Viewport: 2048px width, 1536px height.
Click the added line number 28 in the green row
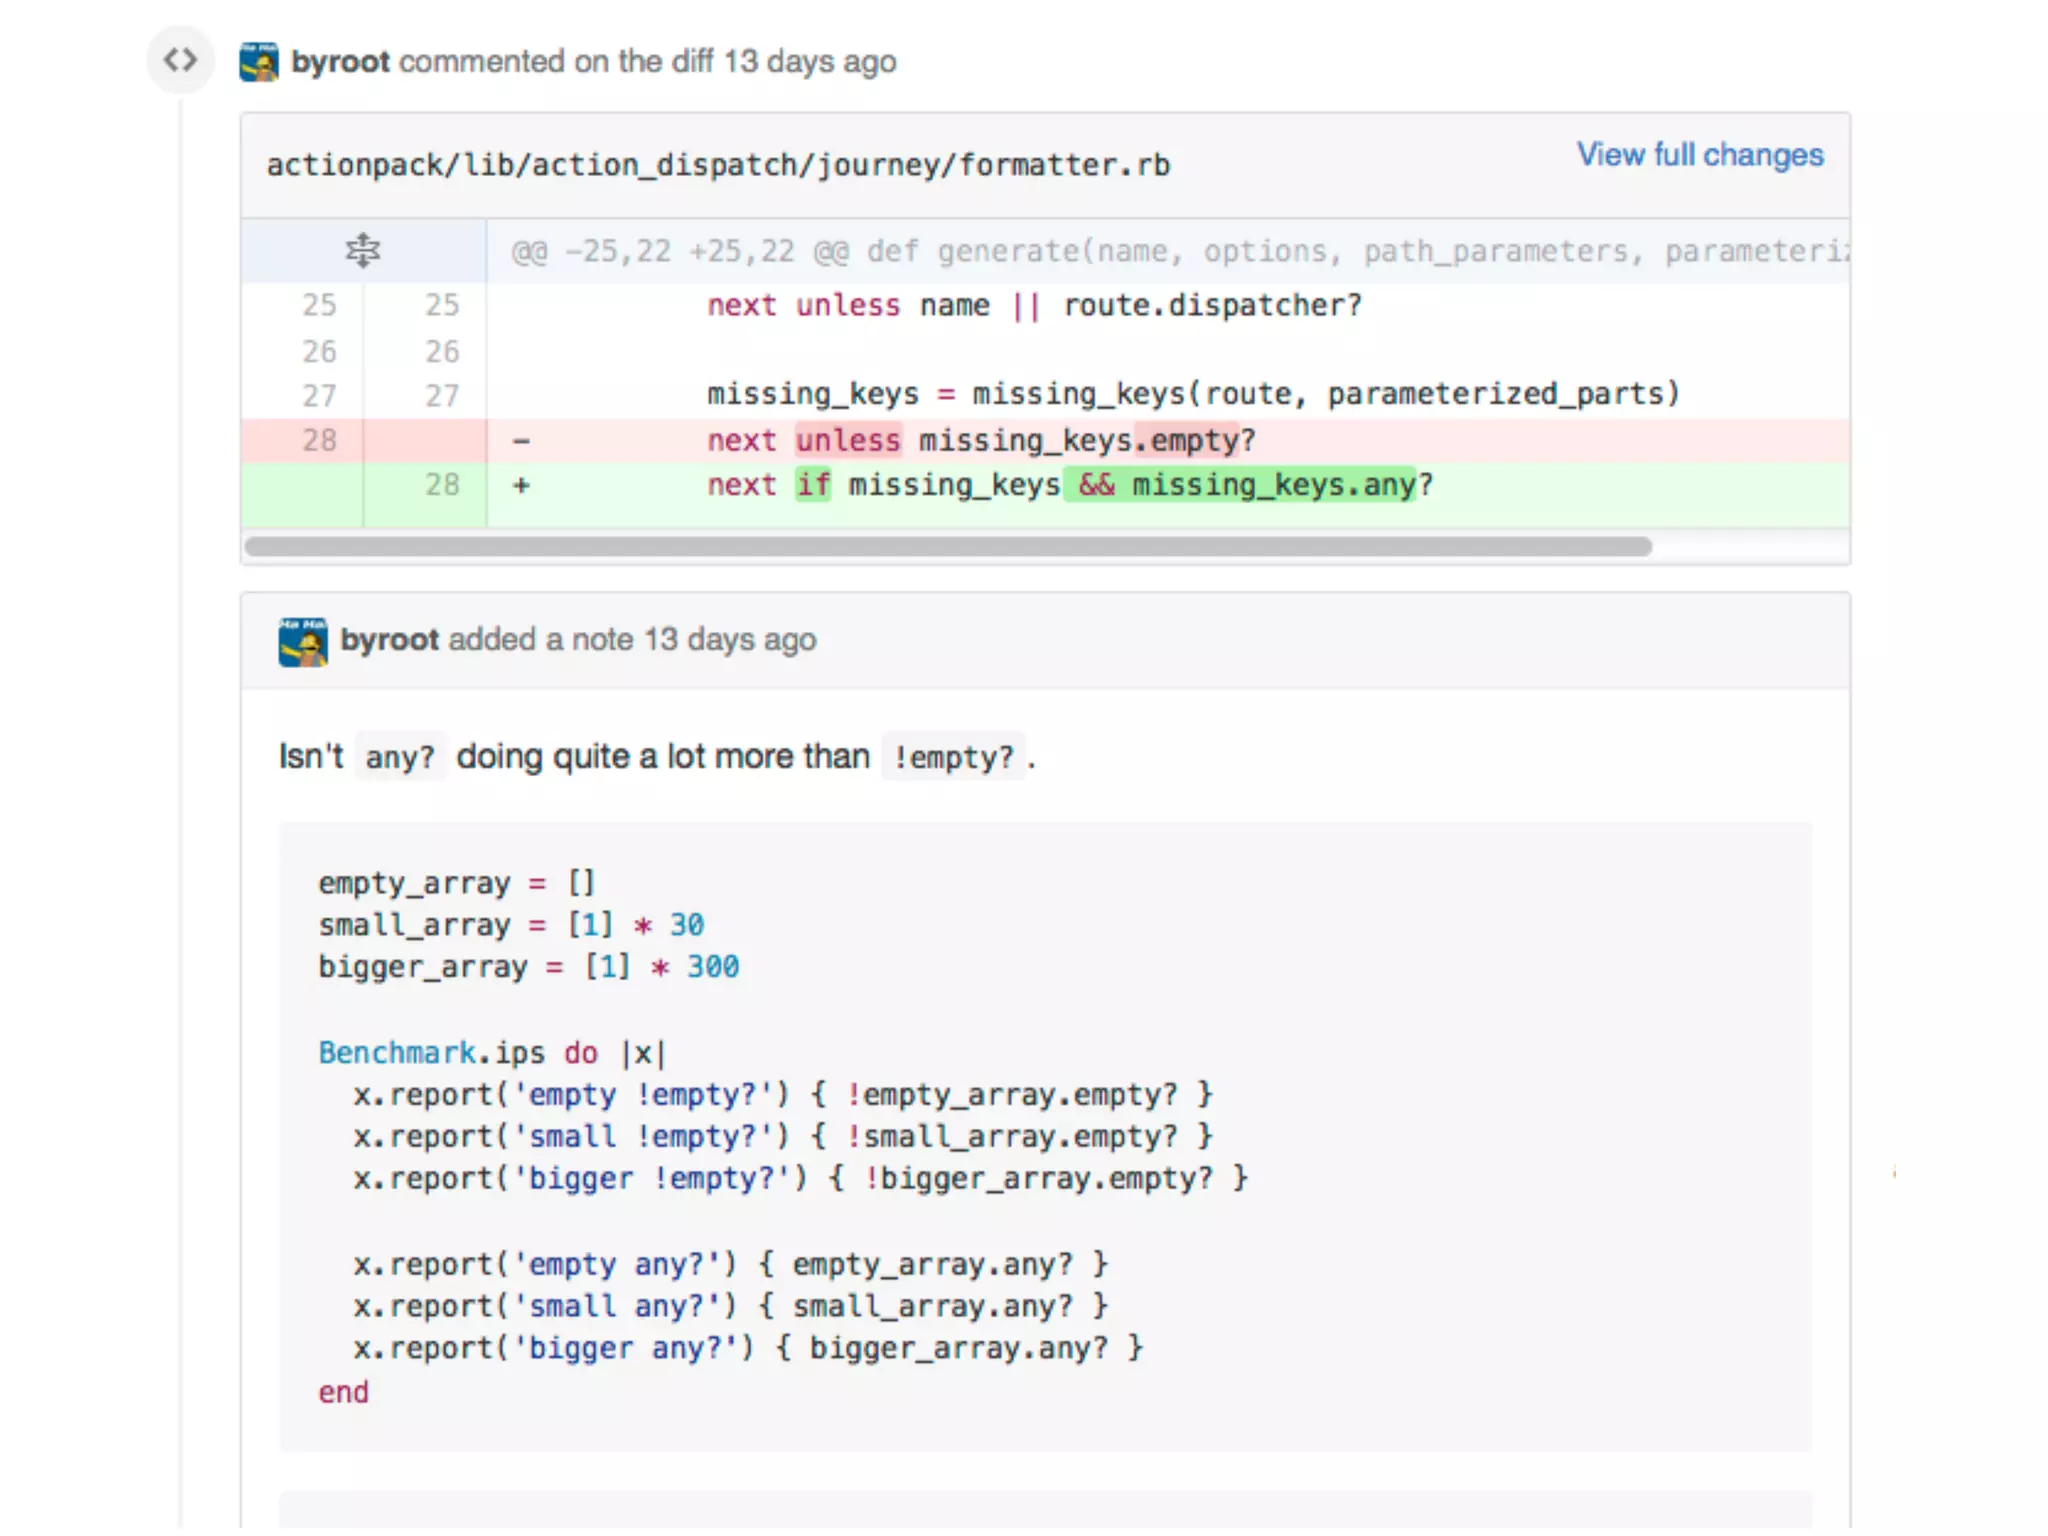(441, 485)
